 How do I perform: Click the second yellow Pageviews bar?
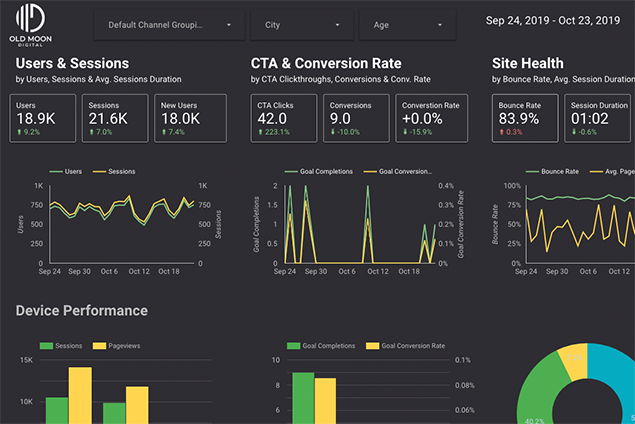(x=137, y=405)
